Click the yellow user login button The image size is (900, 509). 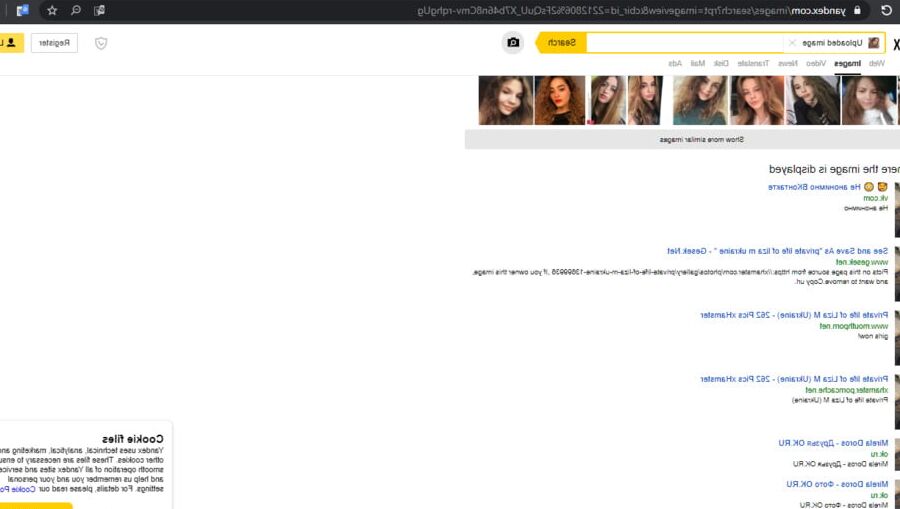point(10,43)
